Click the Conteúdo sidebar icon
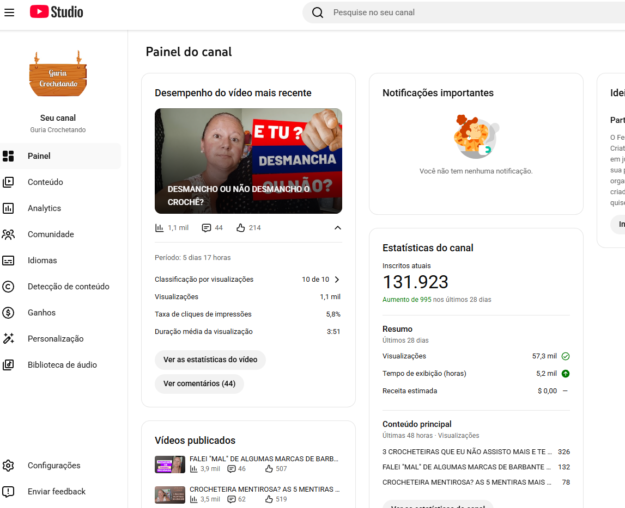Image resolution: width=625 pixels, height=508 pixels. point(8,182)
